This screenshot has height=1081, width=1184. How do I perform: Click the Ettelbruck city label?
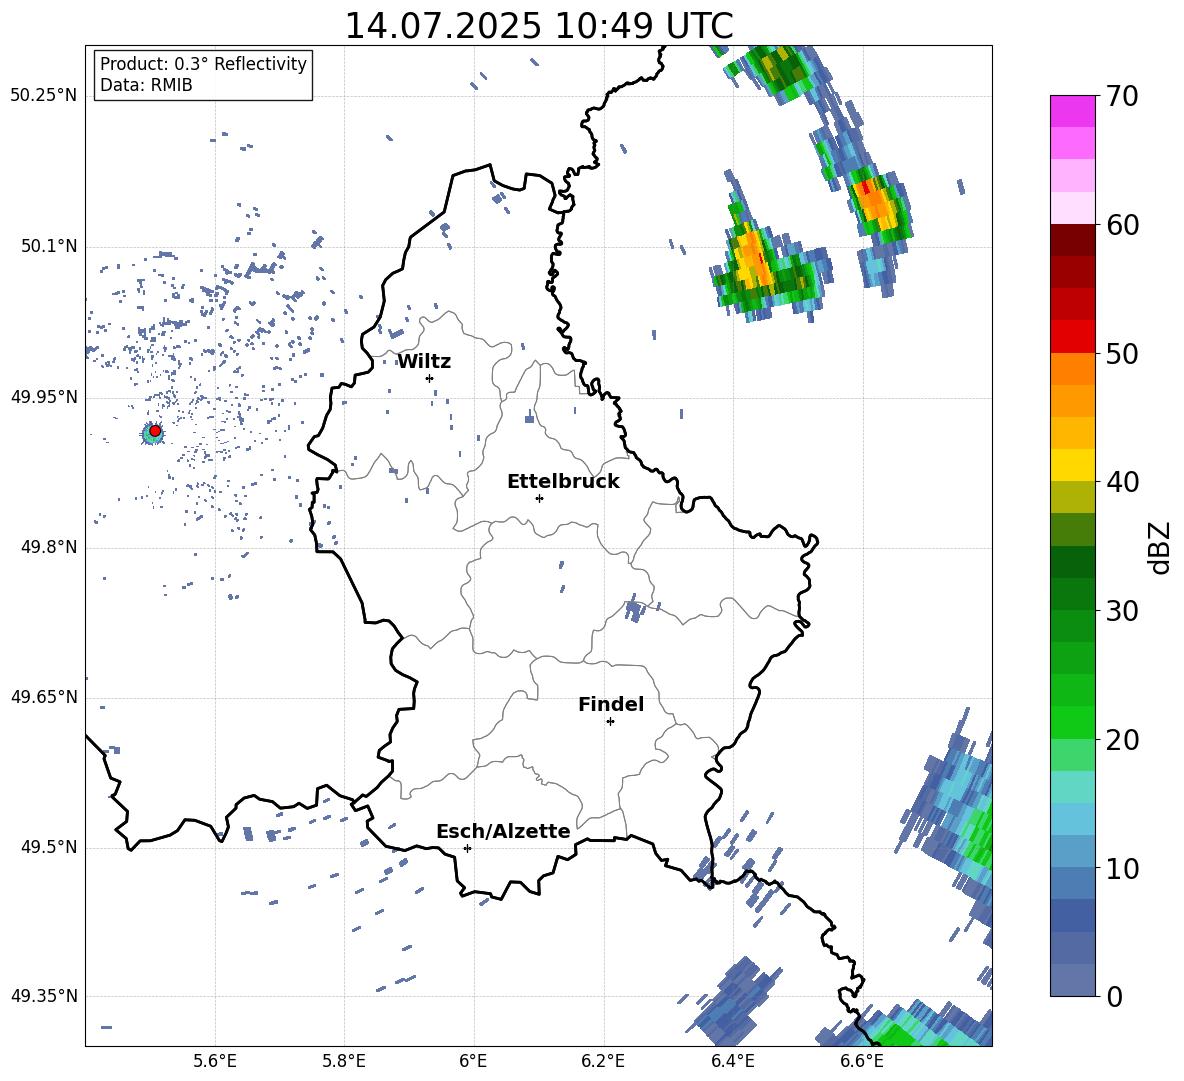pos(563,482)
